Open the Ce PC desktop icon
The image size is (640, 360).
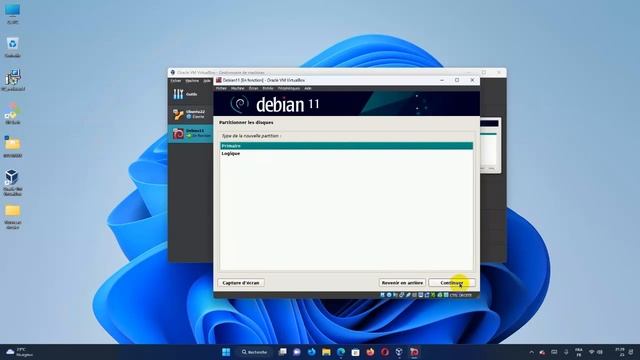[x=12, y=14]
